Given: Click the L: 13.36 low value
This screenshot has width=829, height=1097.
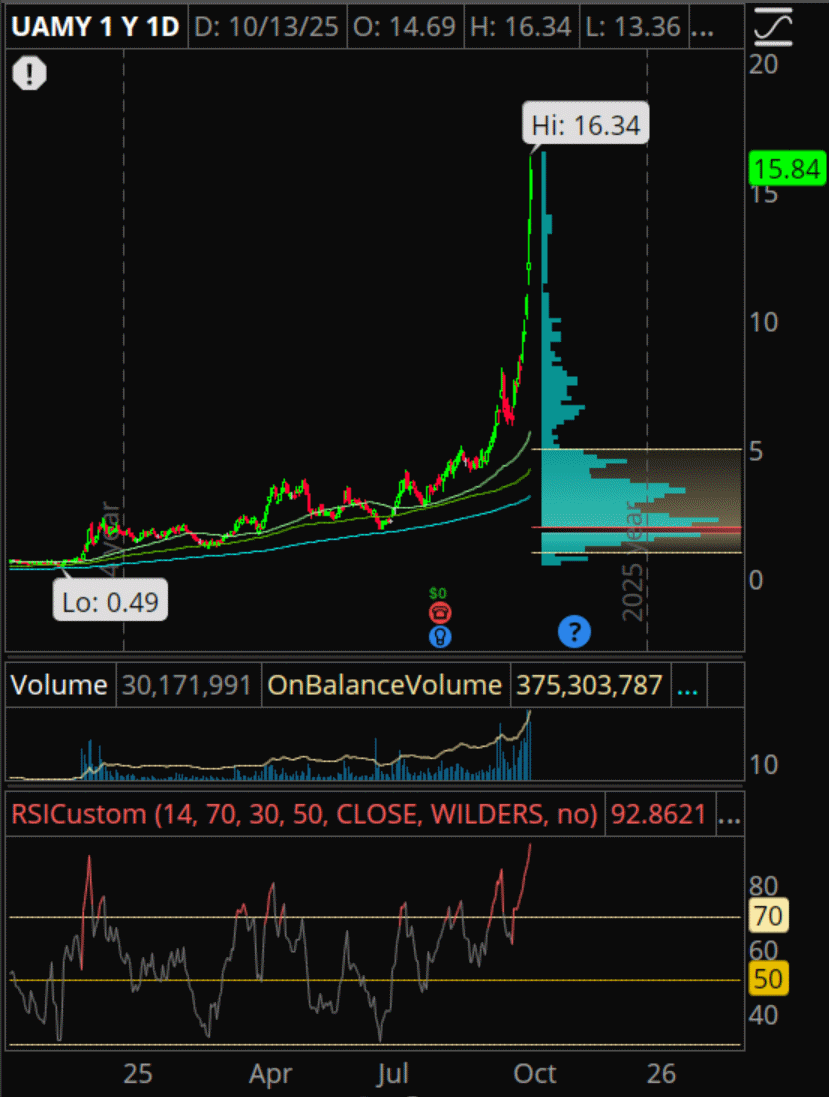Looking at the screenshot, I should coord(633,27).
